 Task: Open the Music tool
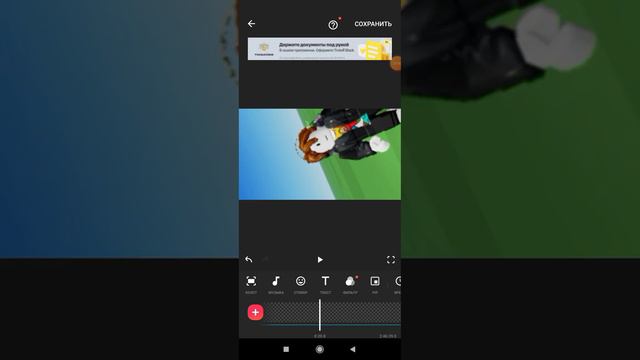pyautogui.click(x=276, y=284)
